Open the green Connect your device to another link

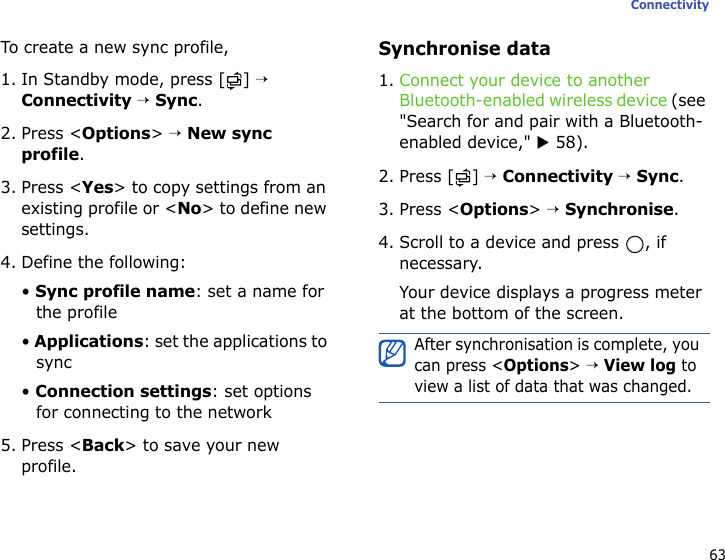(524, 80)
